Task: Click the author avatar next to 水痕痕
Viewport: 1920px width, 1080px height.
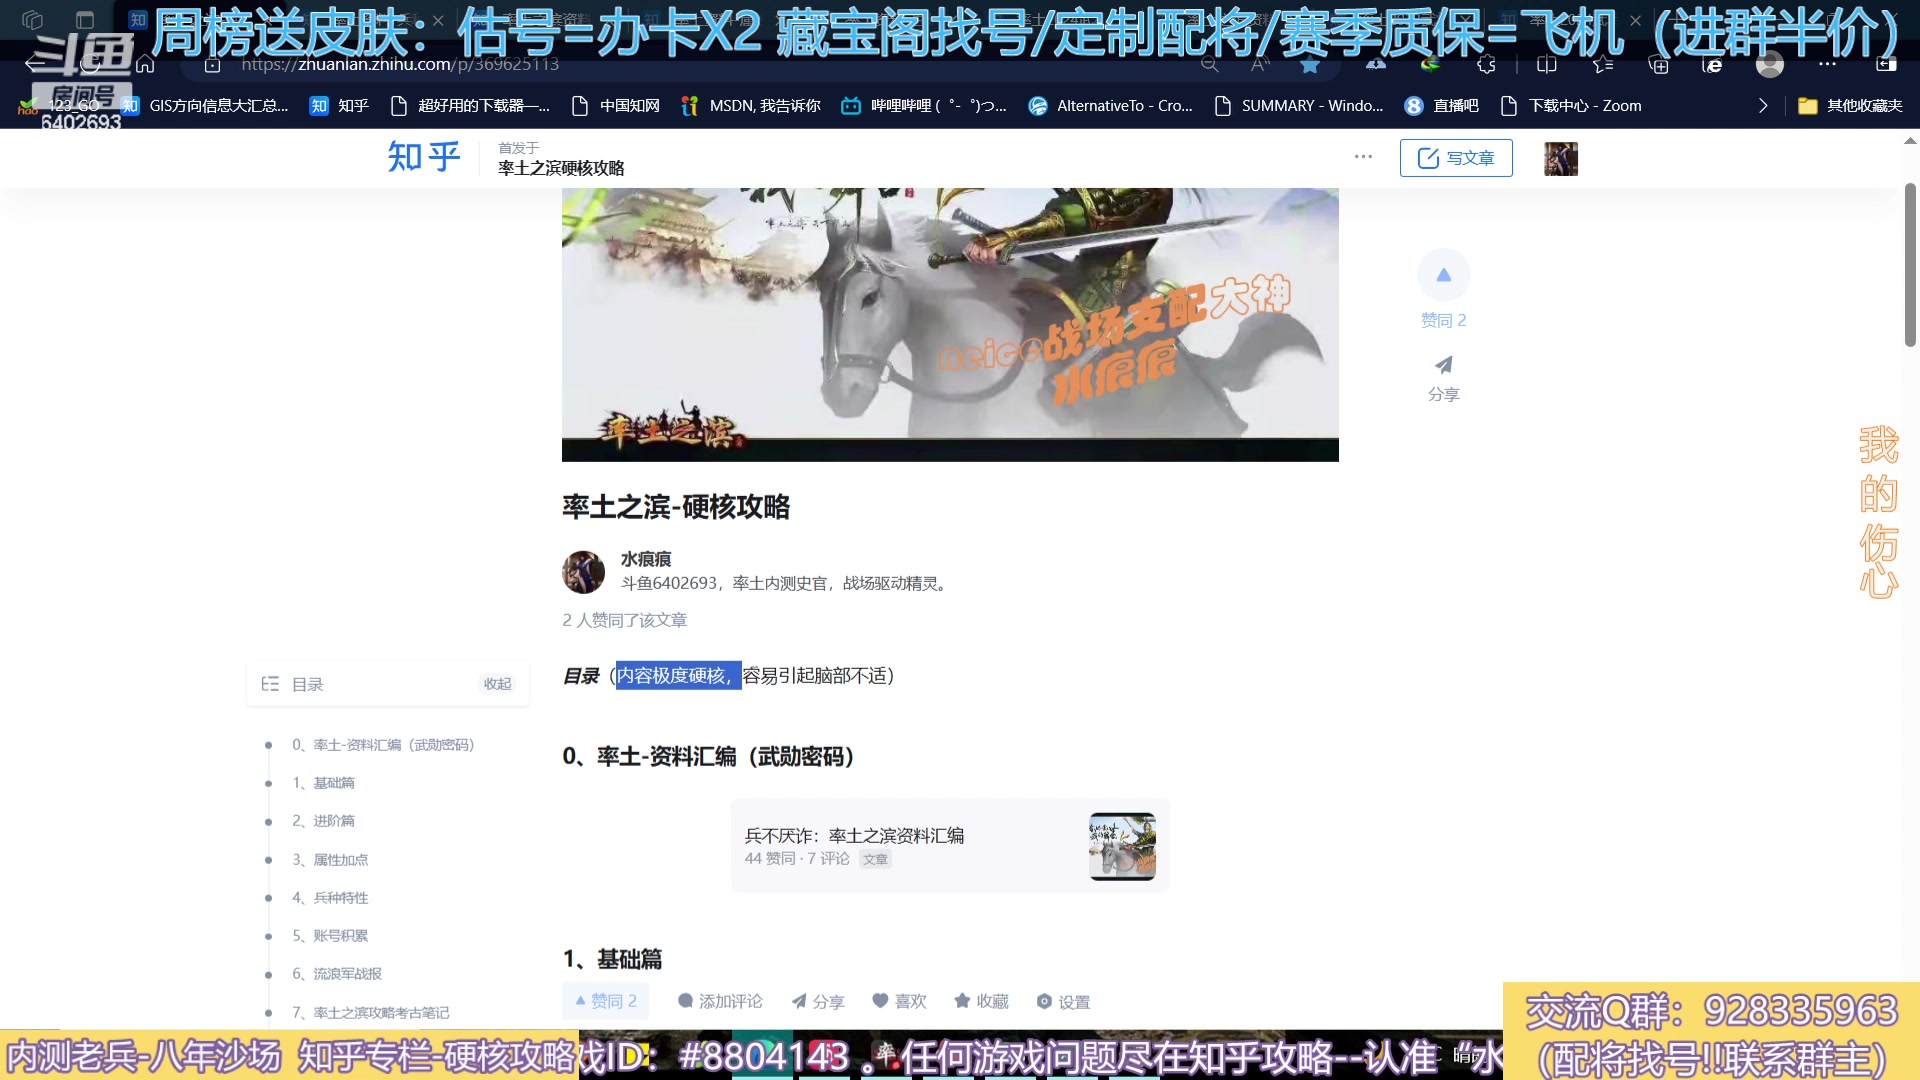Action: 583,572
